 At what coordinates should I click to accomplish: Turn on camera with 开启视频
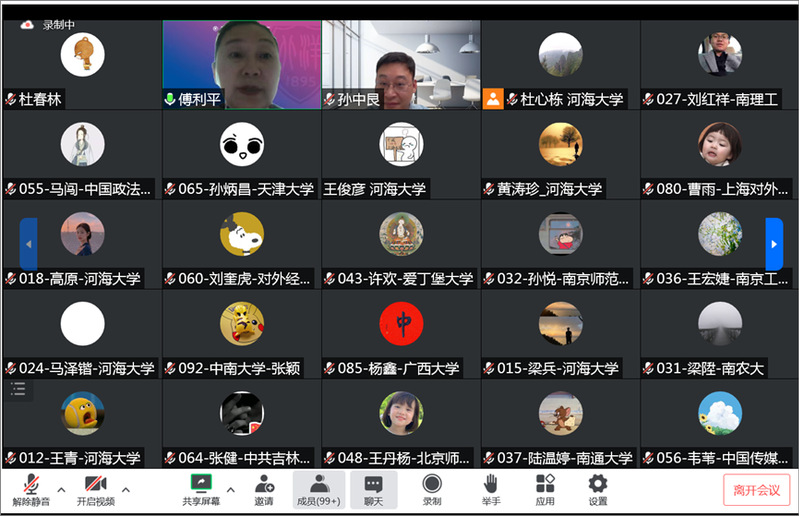(95, 484)
